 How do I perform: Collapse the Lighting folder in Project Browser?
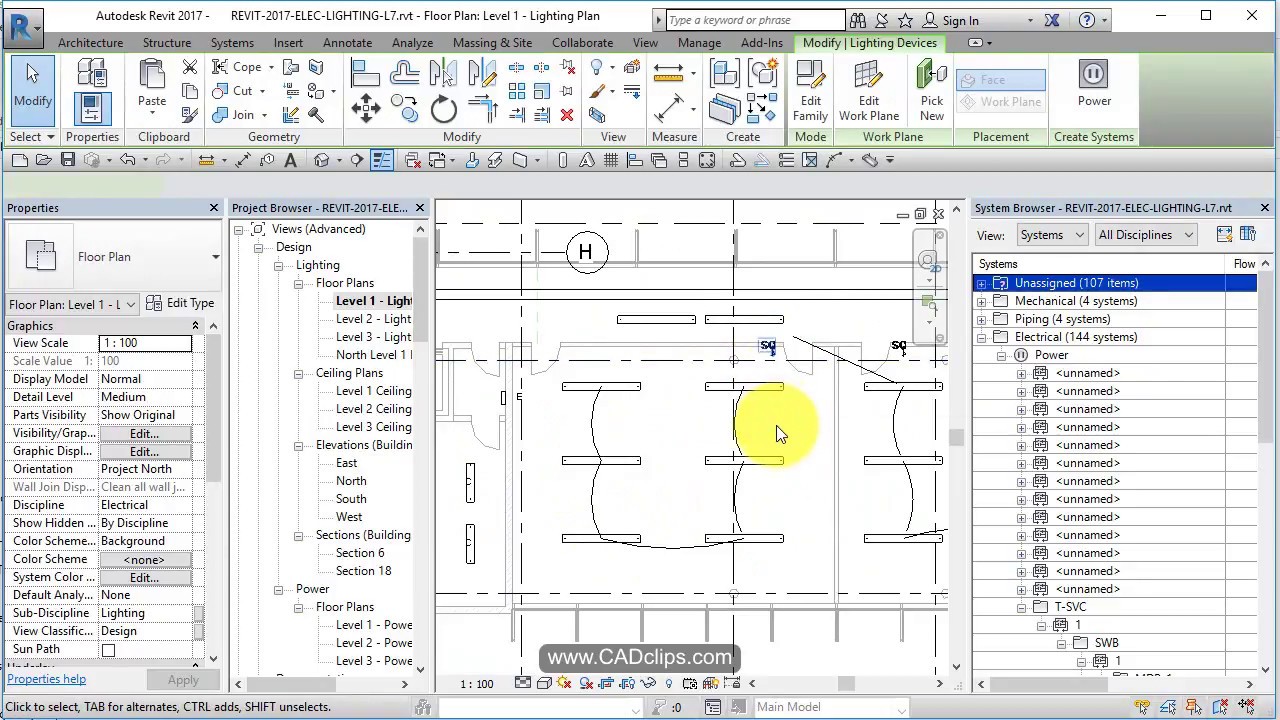[278, 265]
